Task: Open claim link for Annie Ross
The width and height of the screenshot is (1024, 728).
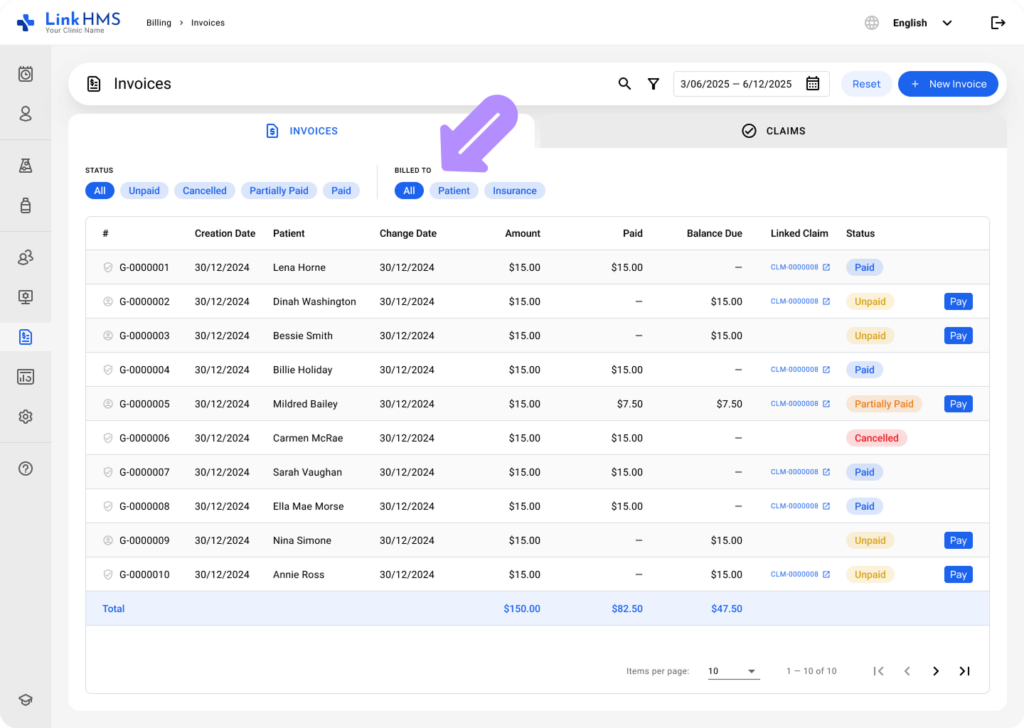Action: point(800,575)
